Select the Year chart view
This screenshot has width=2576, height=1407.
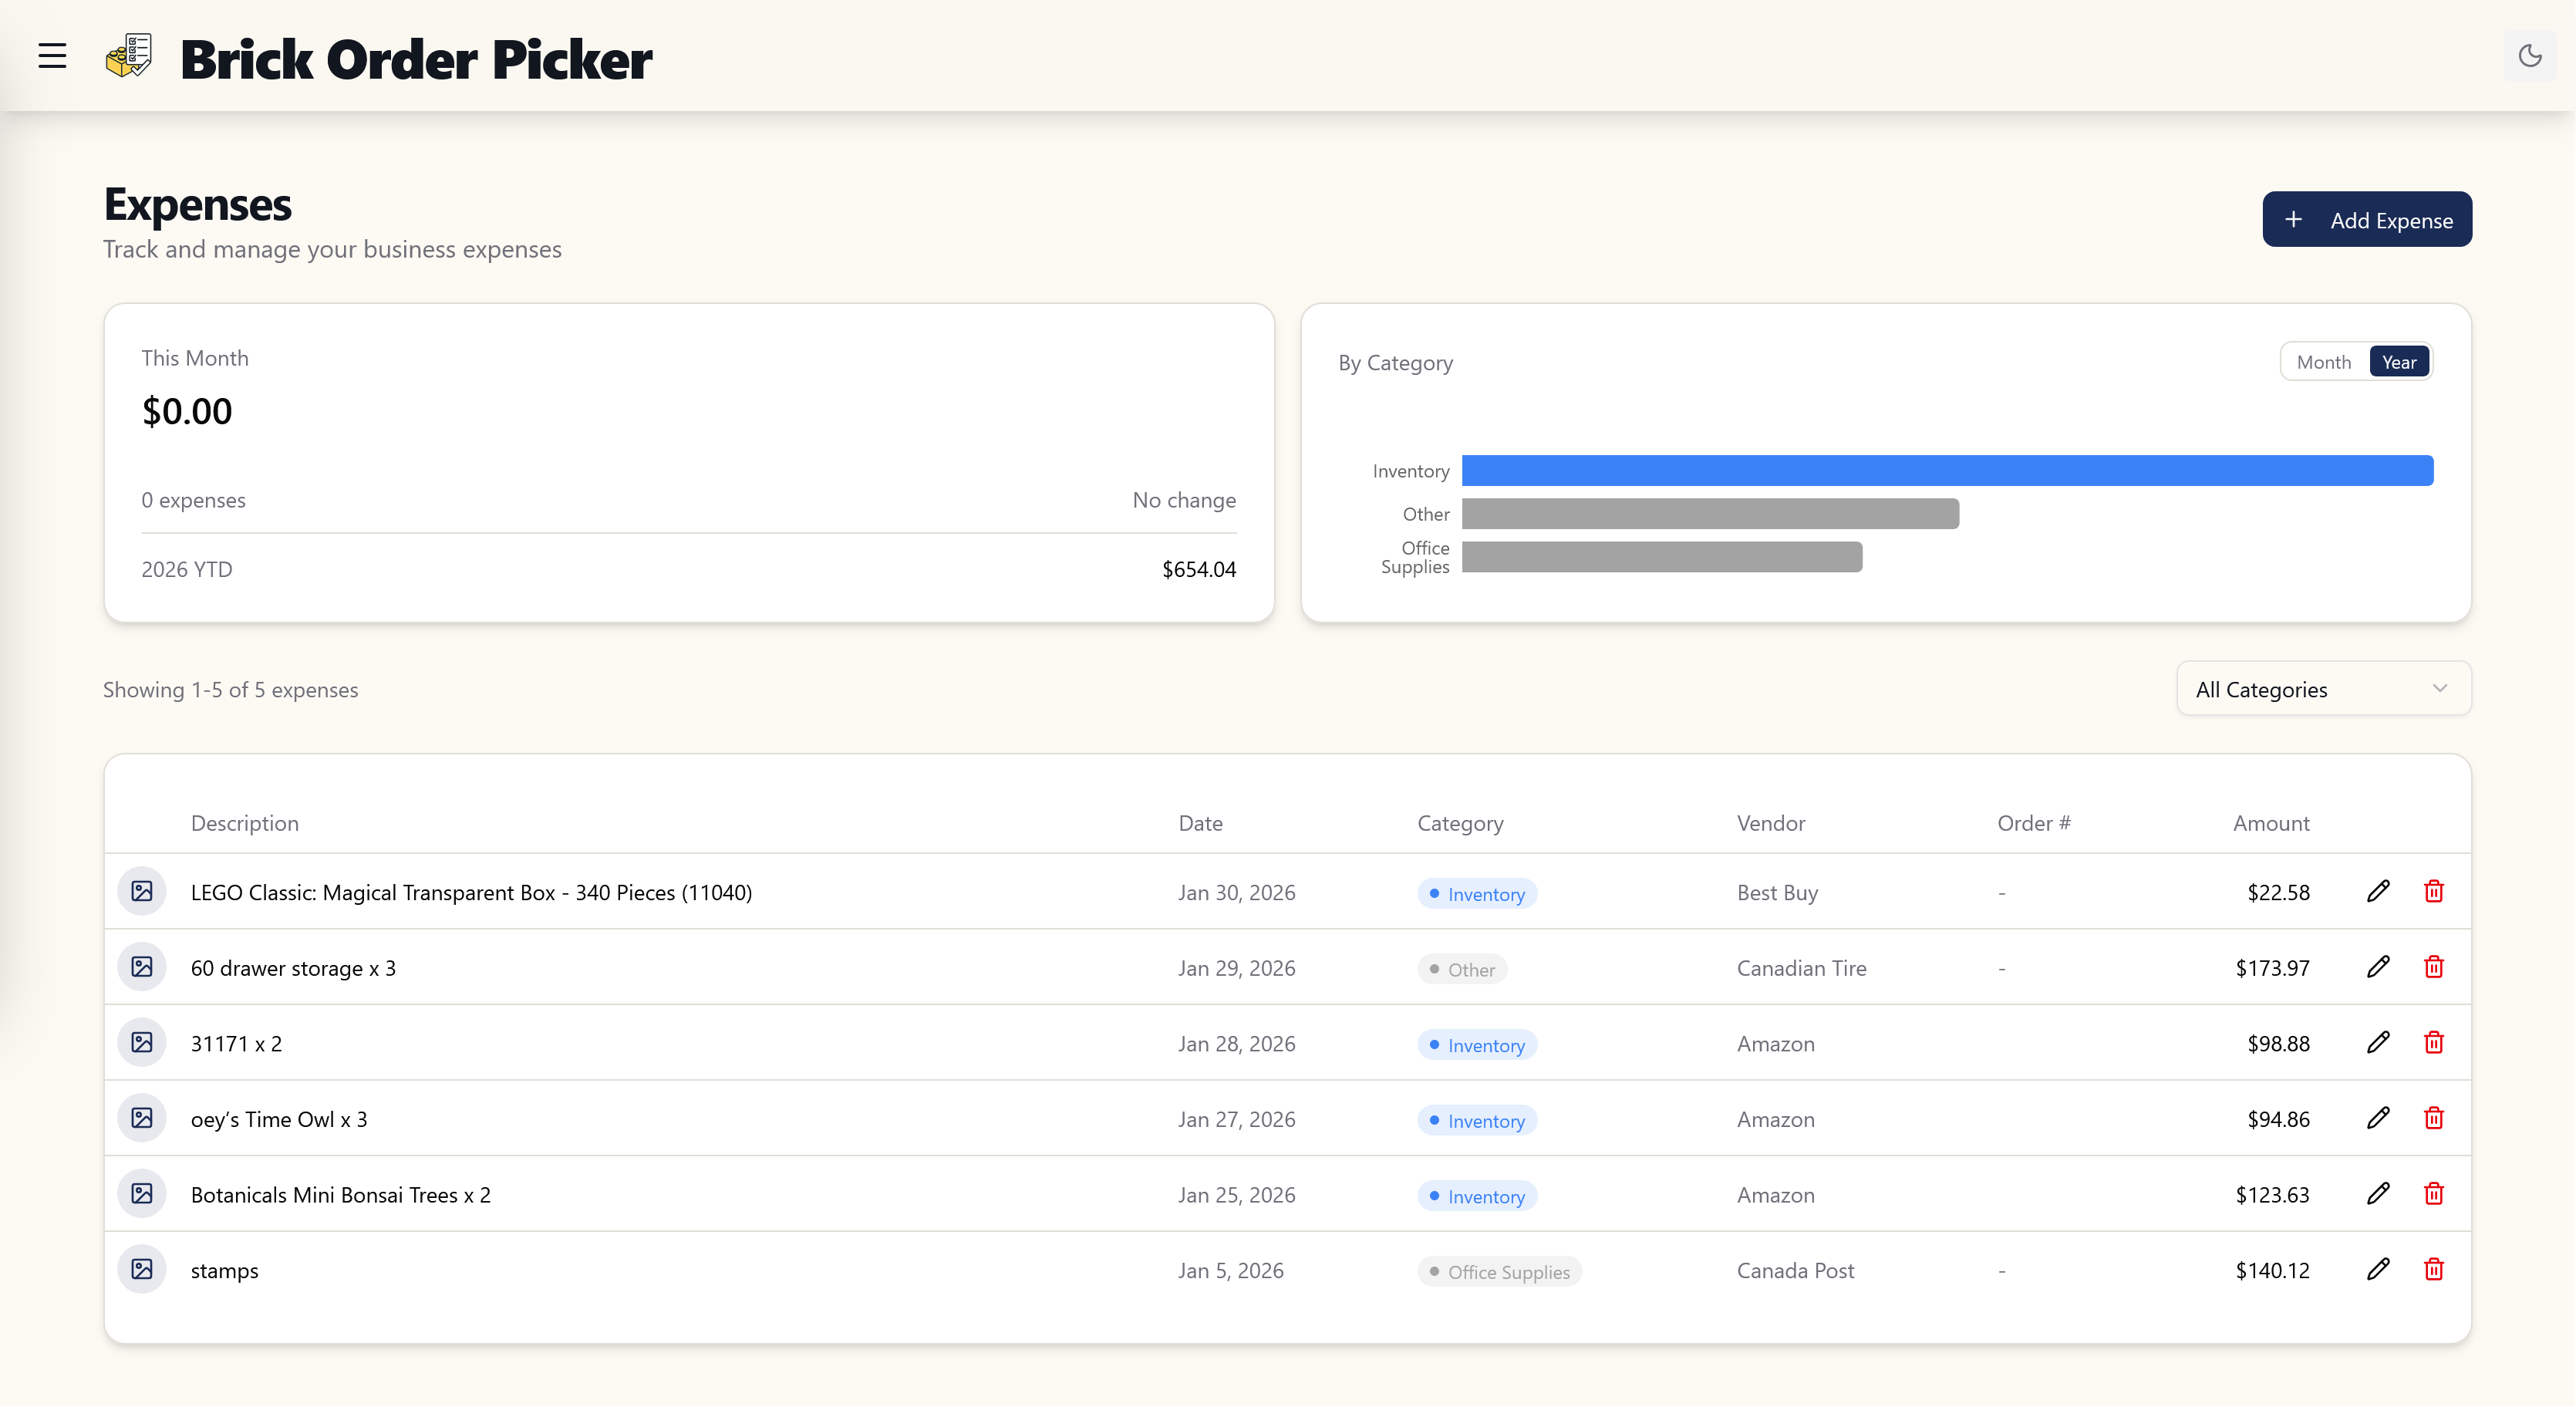point(2398,362)
